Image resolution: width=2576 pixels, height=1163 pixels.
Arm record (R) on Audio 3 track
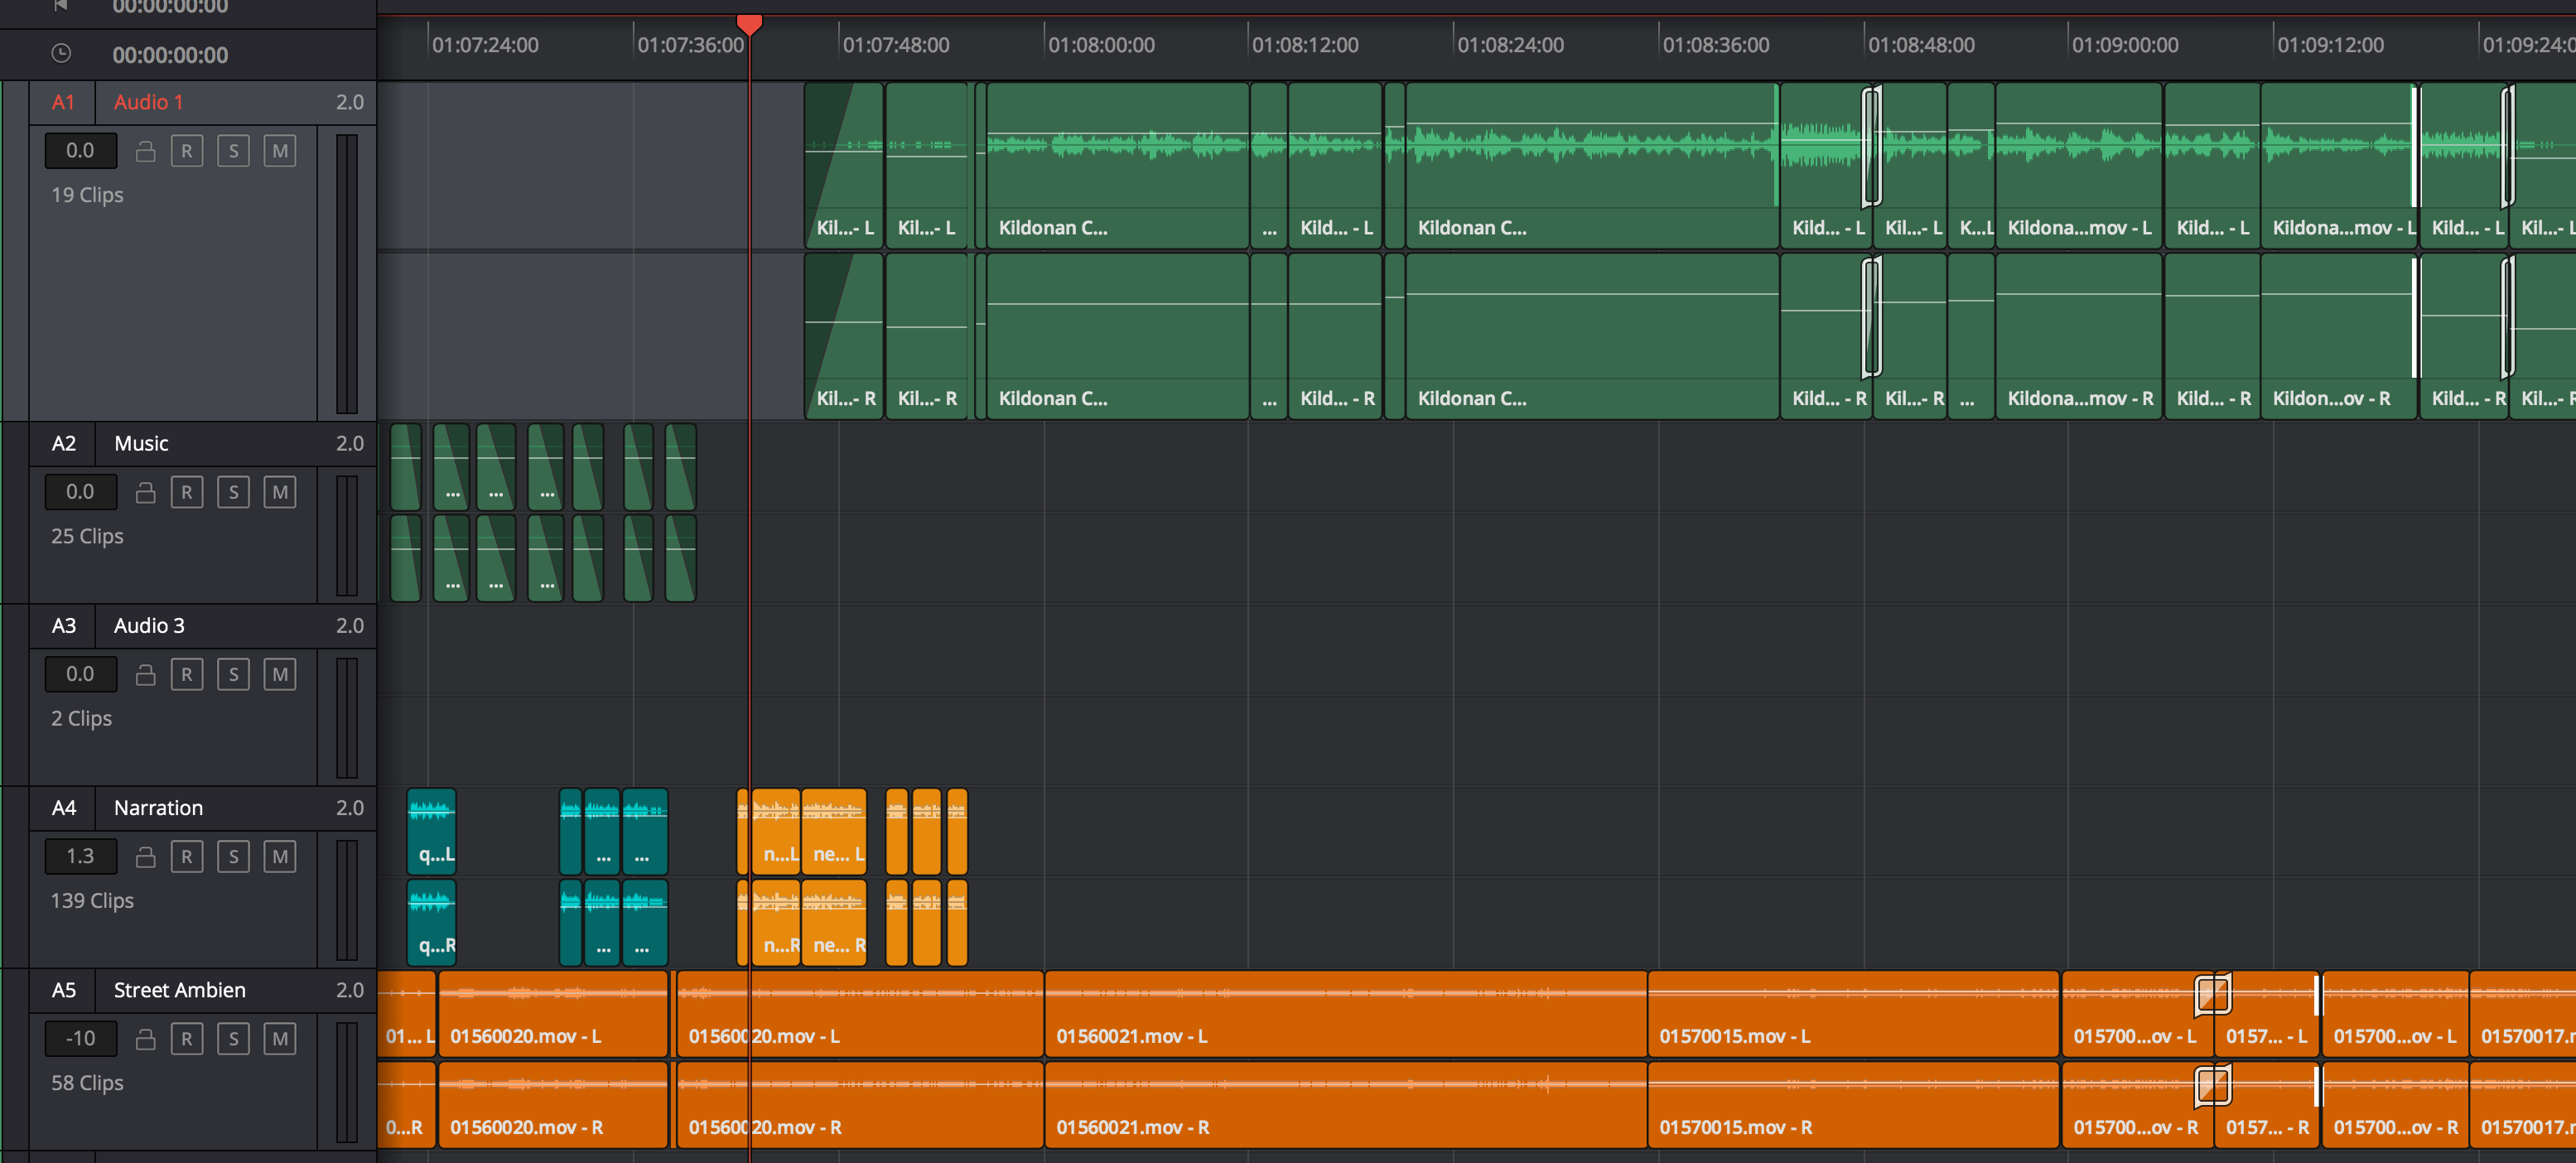pyautogui.click(x=187, y=675)
